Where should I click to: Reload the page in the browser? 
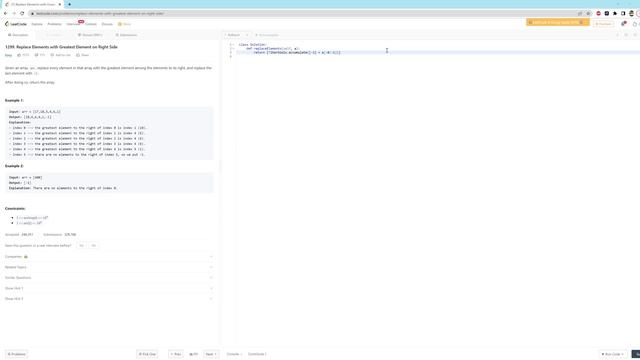(x=22, y=13)
